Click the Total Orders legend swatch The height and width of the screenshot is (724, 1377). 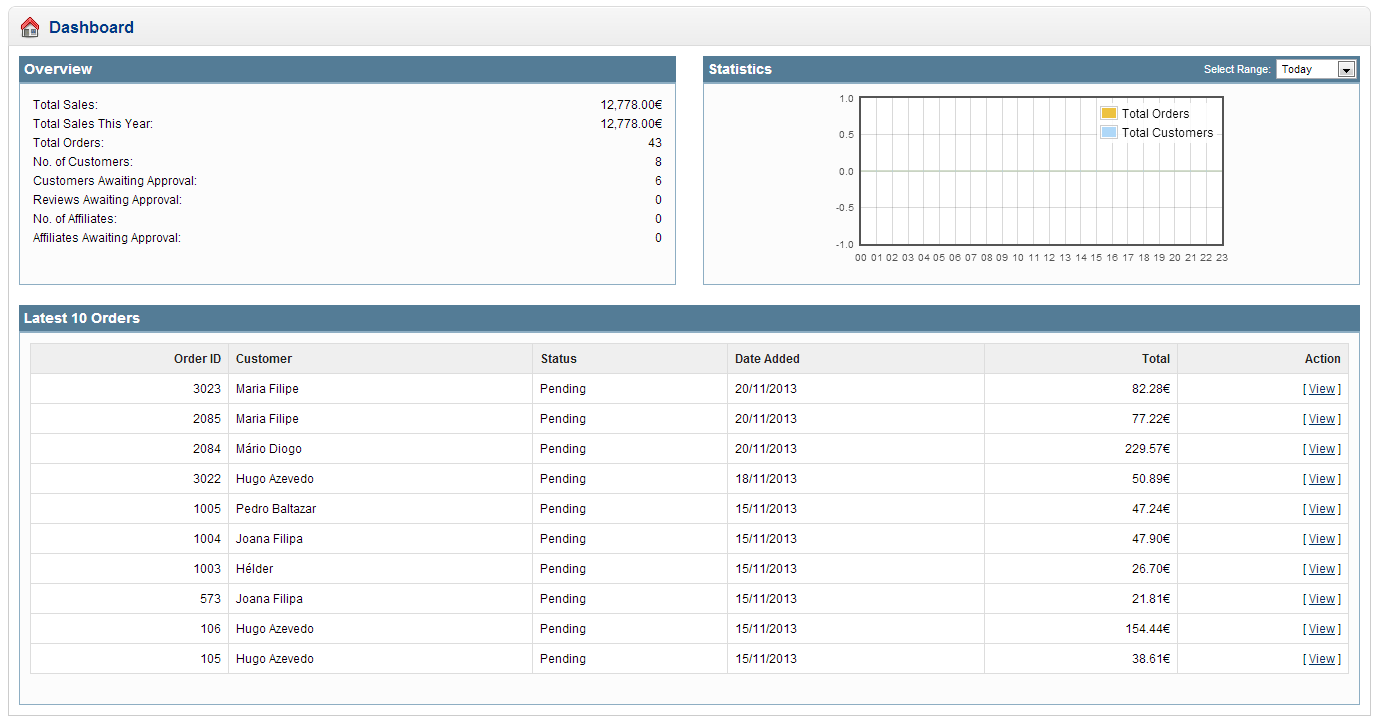pyautogui.click(x=1108, y=113)
